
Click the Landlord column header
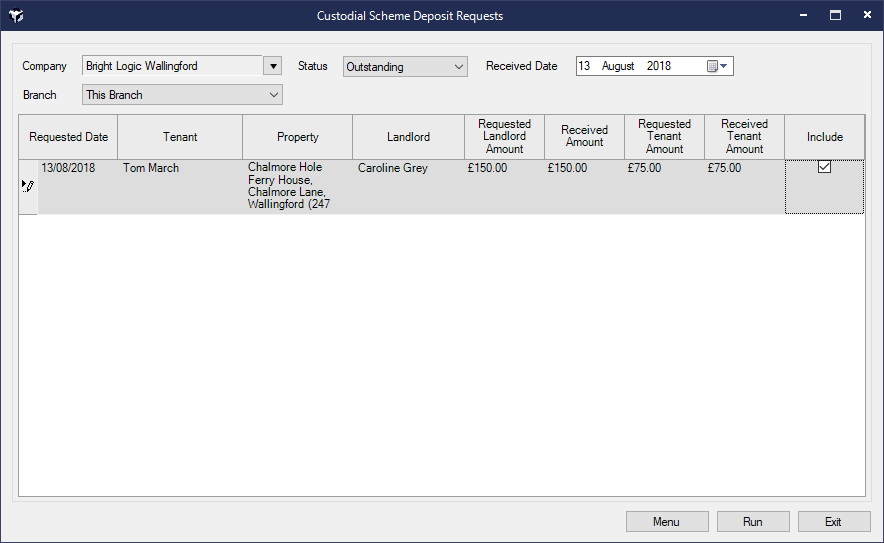pos(408,137)
